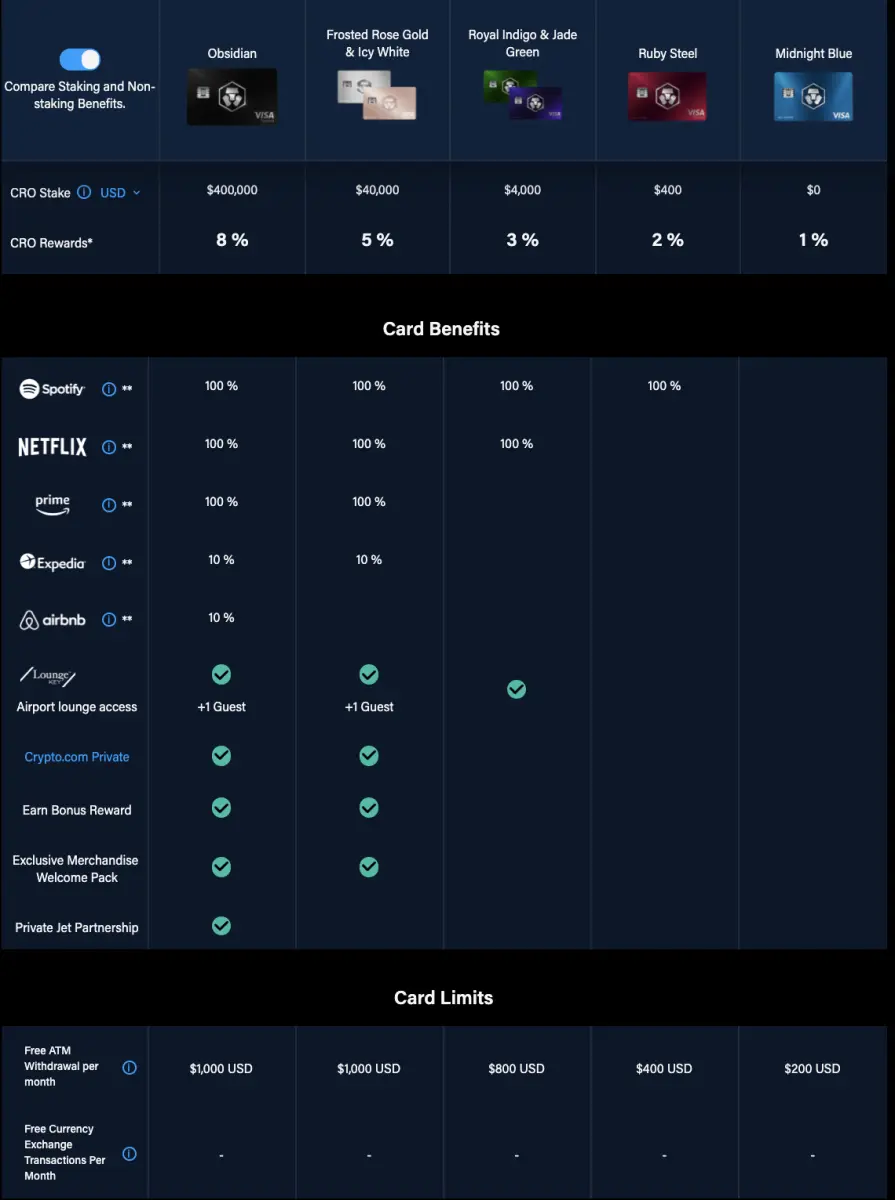This screenshot has height=1200, width=895.
Task: Click the CRO Stake info icon
Action: click(x=84, y=192)
